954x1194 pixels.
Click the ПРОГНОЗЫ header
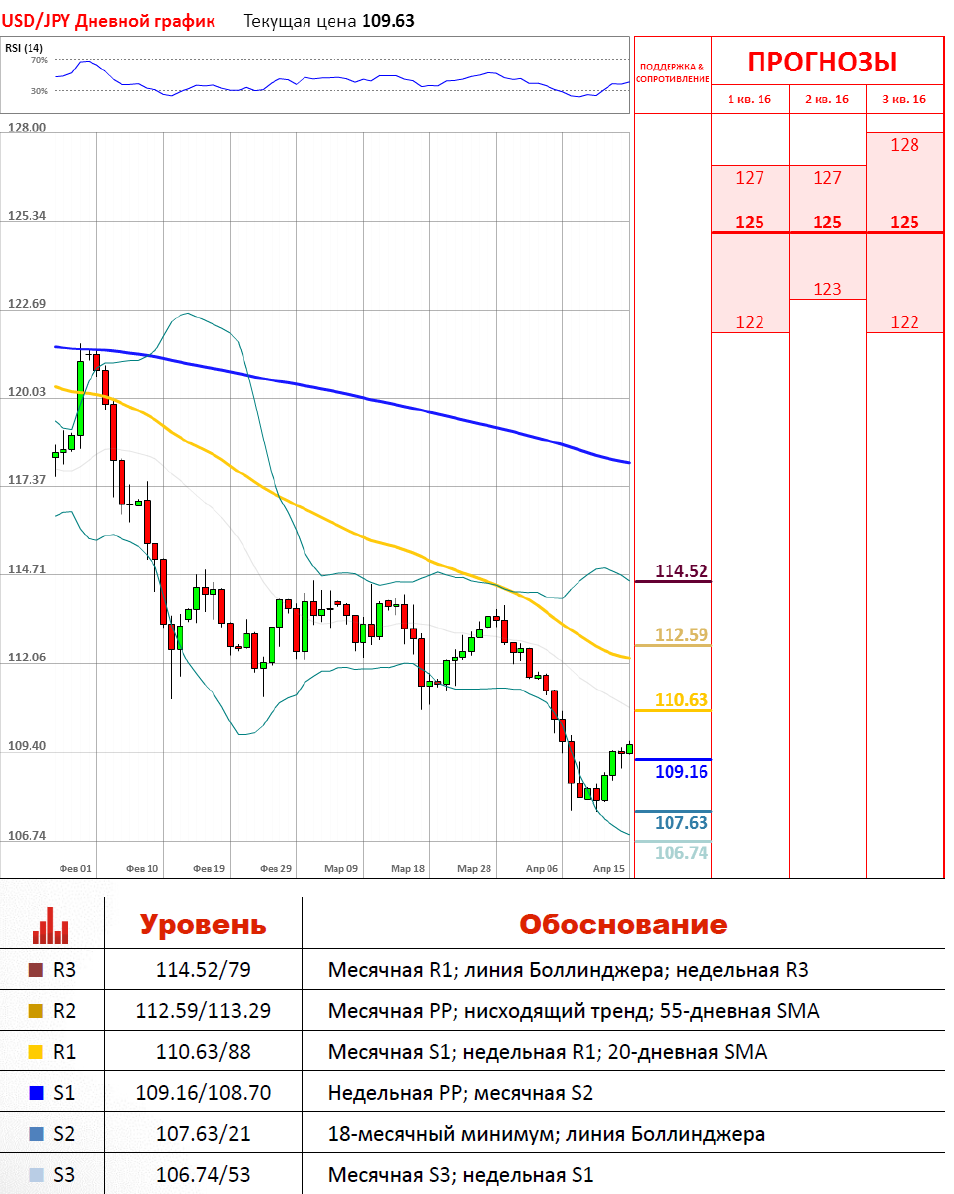[x=822, y=62]
